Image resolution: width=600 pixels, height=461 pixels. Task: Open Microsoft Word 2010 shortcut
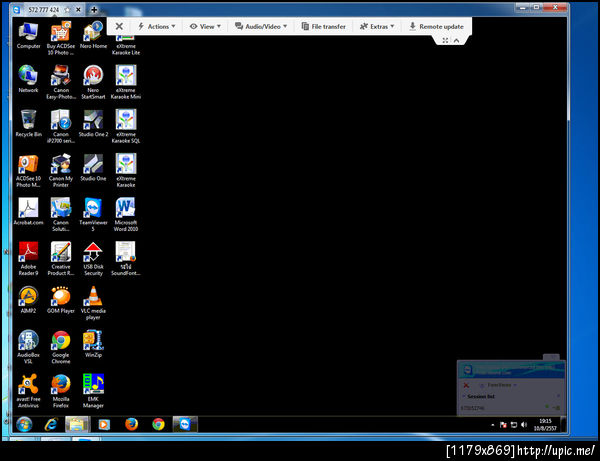126,214
